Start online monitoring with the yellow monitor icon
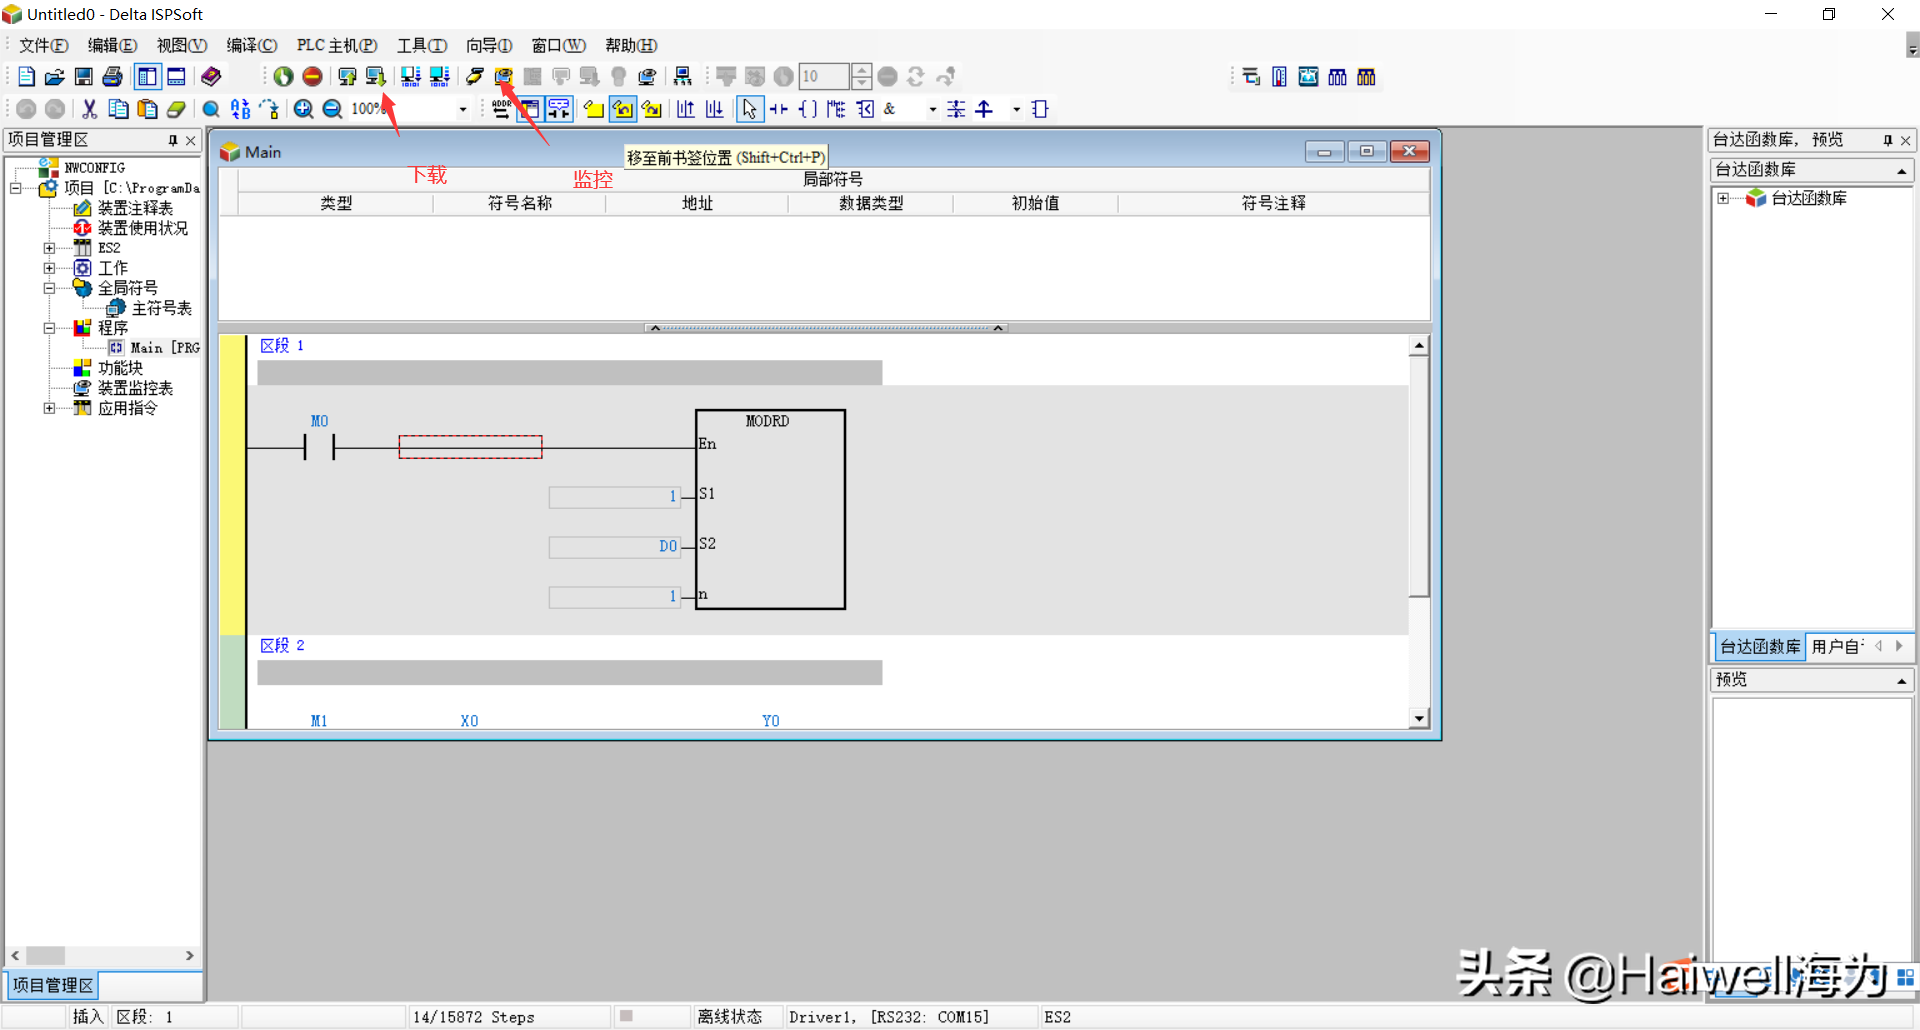1920x1030 pixels. [x=503, y=77]
